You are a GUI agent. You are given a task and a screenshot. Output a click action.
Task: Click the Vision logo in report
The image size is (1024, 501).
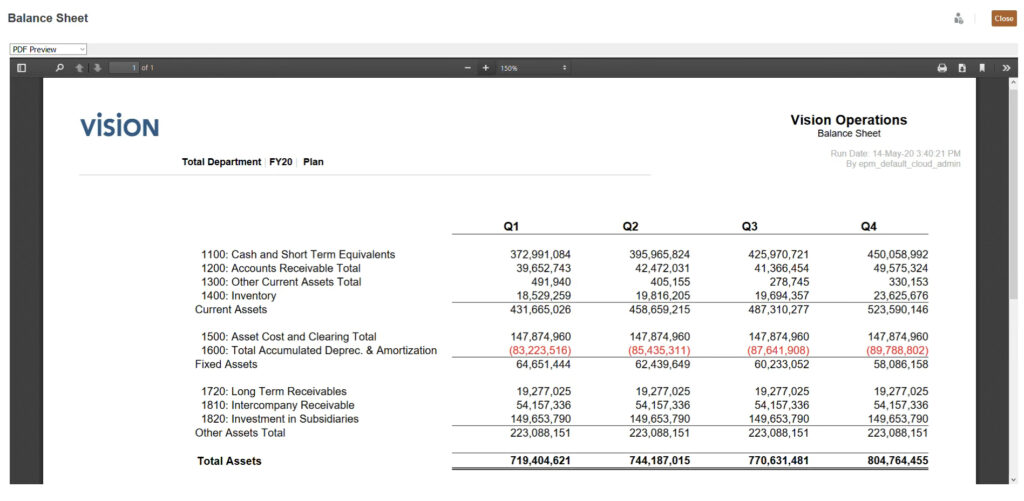coord(119,126)
